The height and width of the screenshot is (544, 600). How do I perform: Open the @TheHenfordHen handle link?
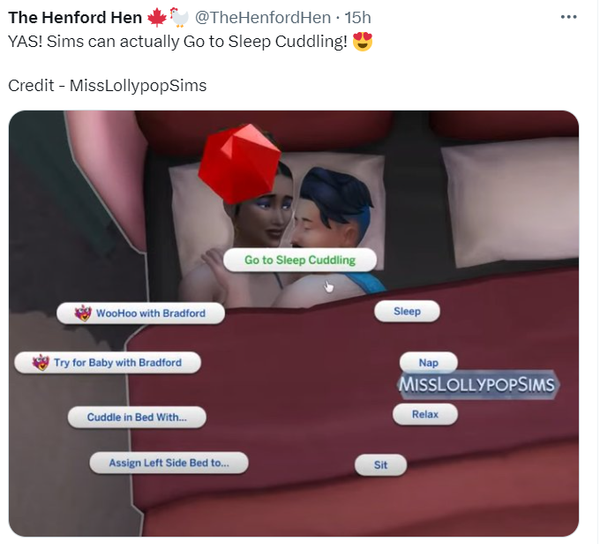263,18
